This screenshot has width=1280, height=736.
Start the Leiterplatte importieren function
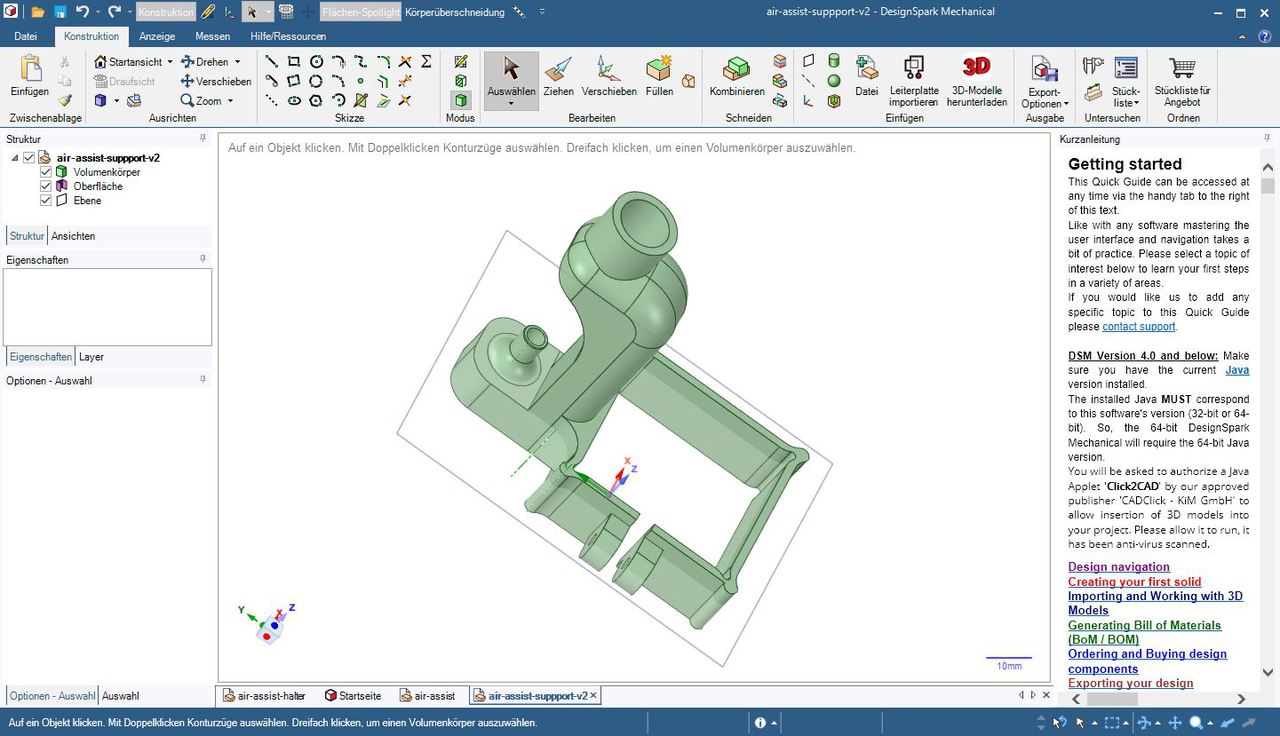pyautogui.click(x=913, y=75)
